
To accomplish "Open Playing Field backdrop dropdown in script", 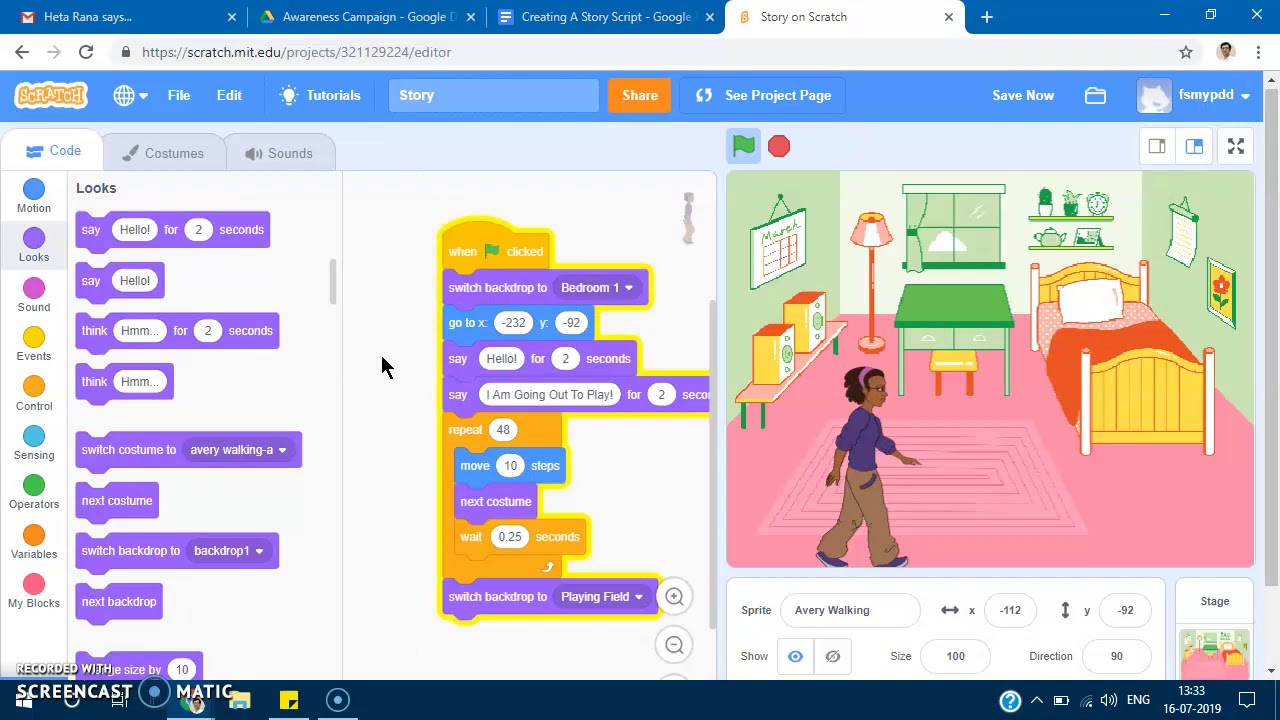I will click(603, 597).
